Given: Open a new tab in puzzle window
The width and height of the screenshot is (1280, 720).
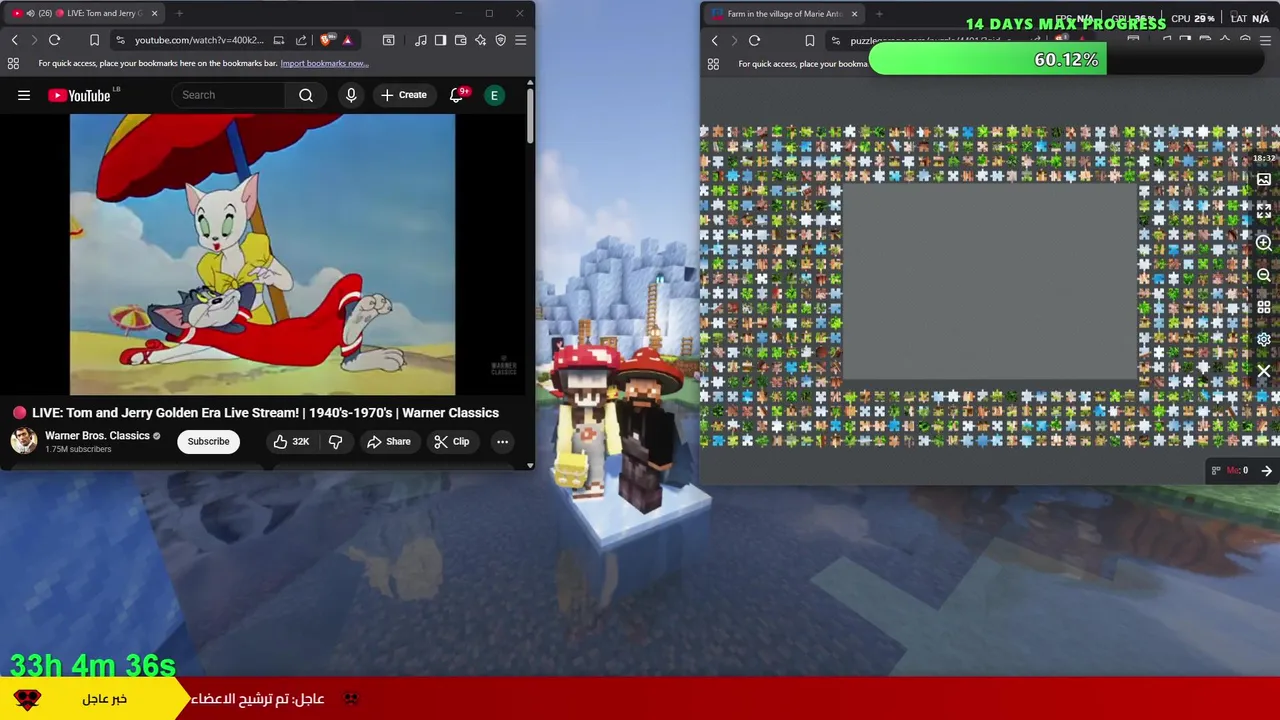Looking at the screenshot, I should click(879, 14).
